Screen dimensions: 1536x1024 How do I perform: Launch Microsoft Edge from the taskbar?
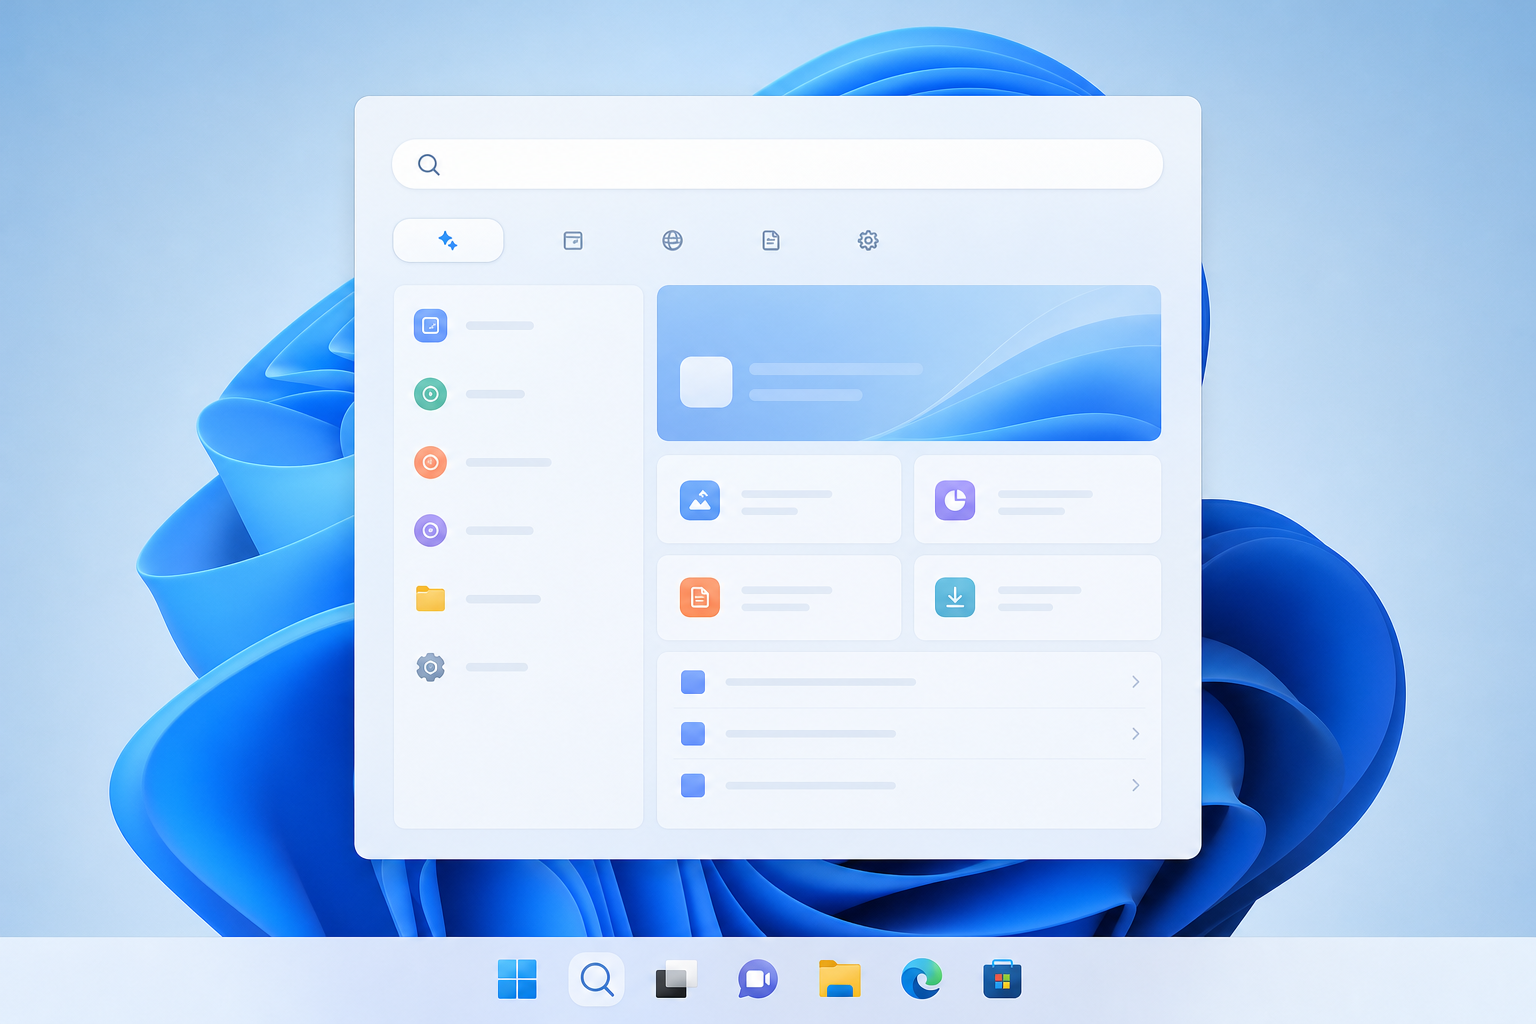pos(921,979)
